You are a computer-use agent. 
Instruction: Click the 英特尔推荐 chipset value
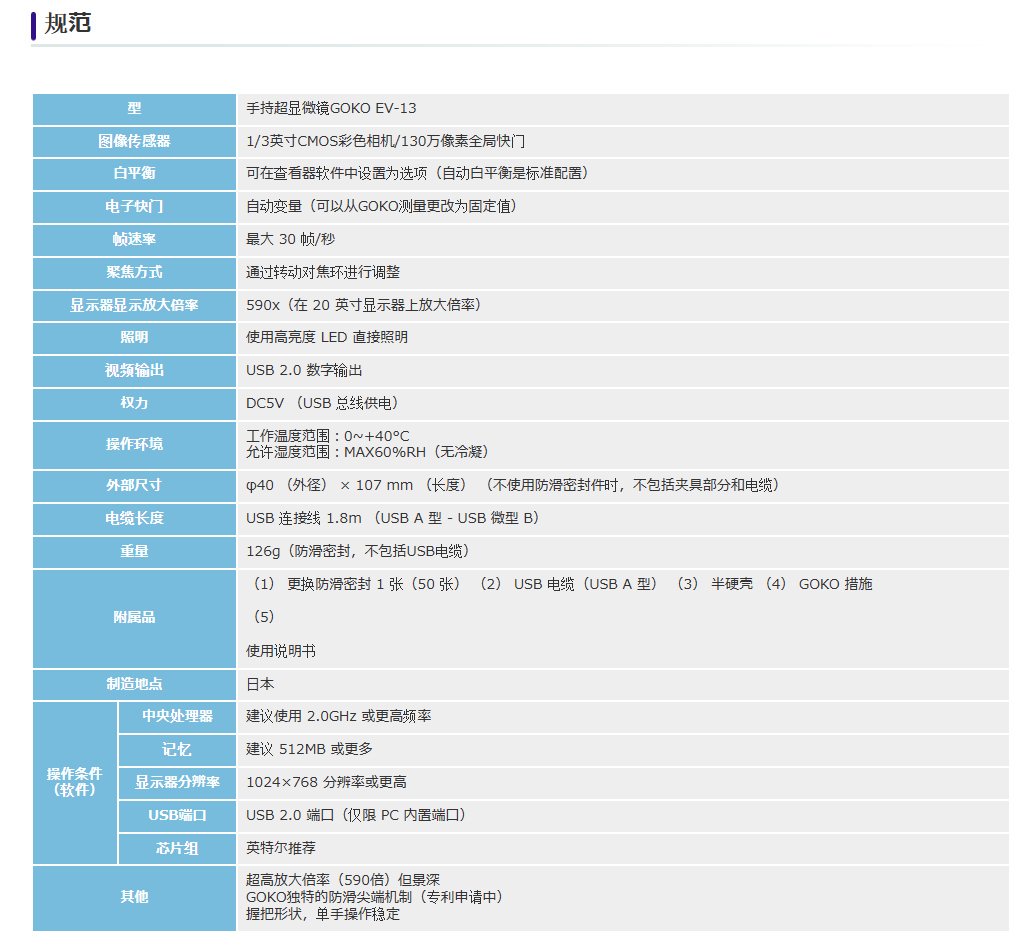(281, 848)
